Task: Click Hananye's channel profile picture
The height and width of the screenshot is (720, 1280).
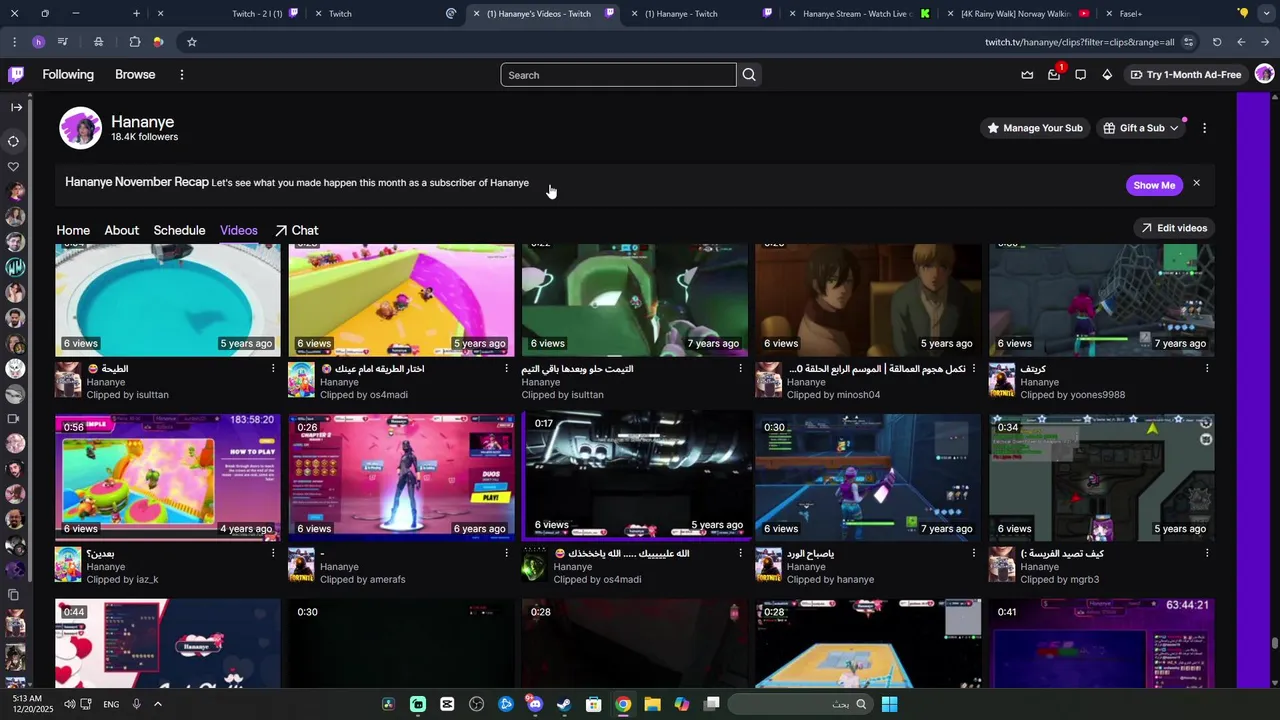Action: (x=80, y=128)
